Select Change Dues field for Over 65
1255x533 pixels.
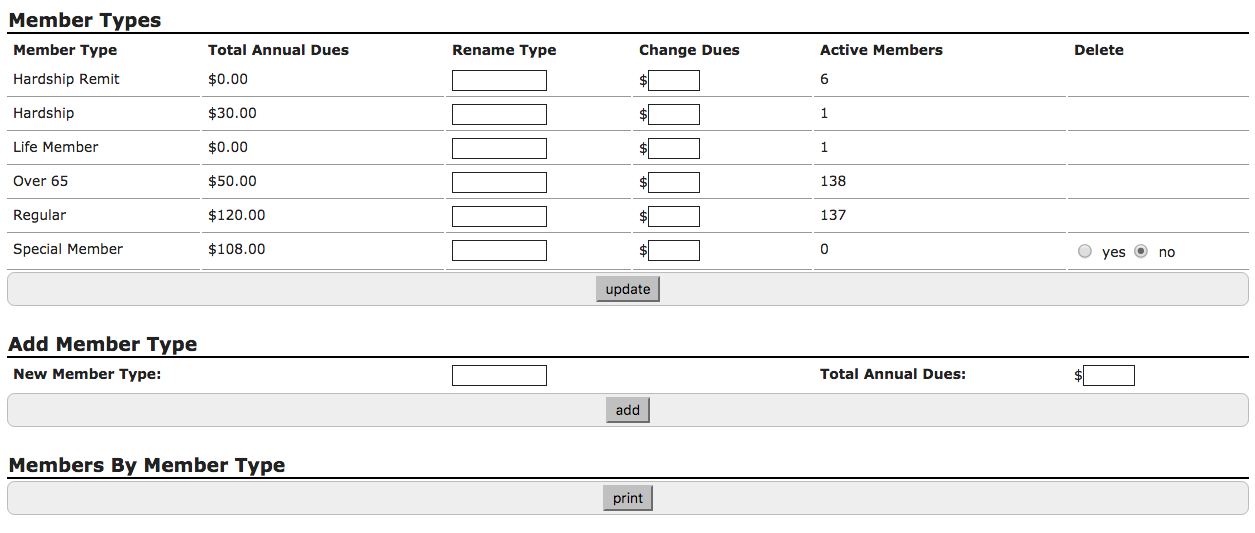[674, 183]
